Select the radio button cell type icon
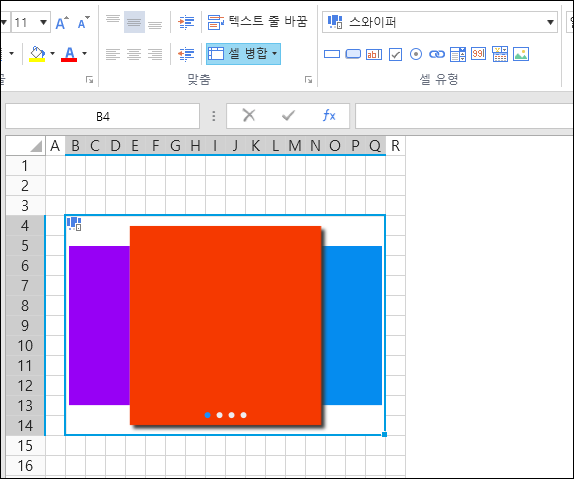 tap(416, 55)
